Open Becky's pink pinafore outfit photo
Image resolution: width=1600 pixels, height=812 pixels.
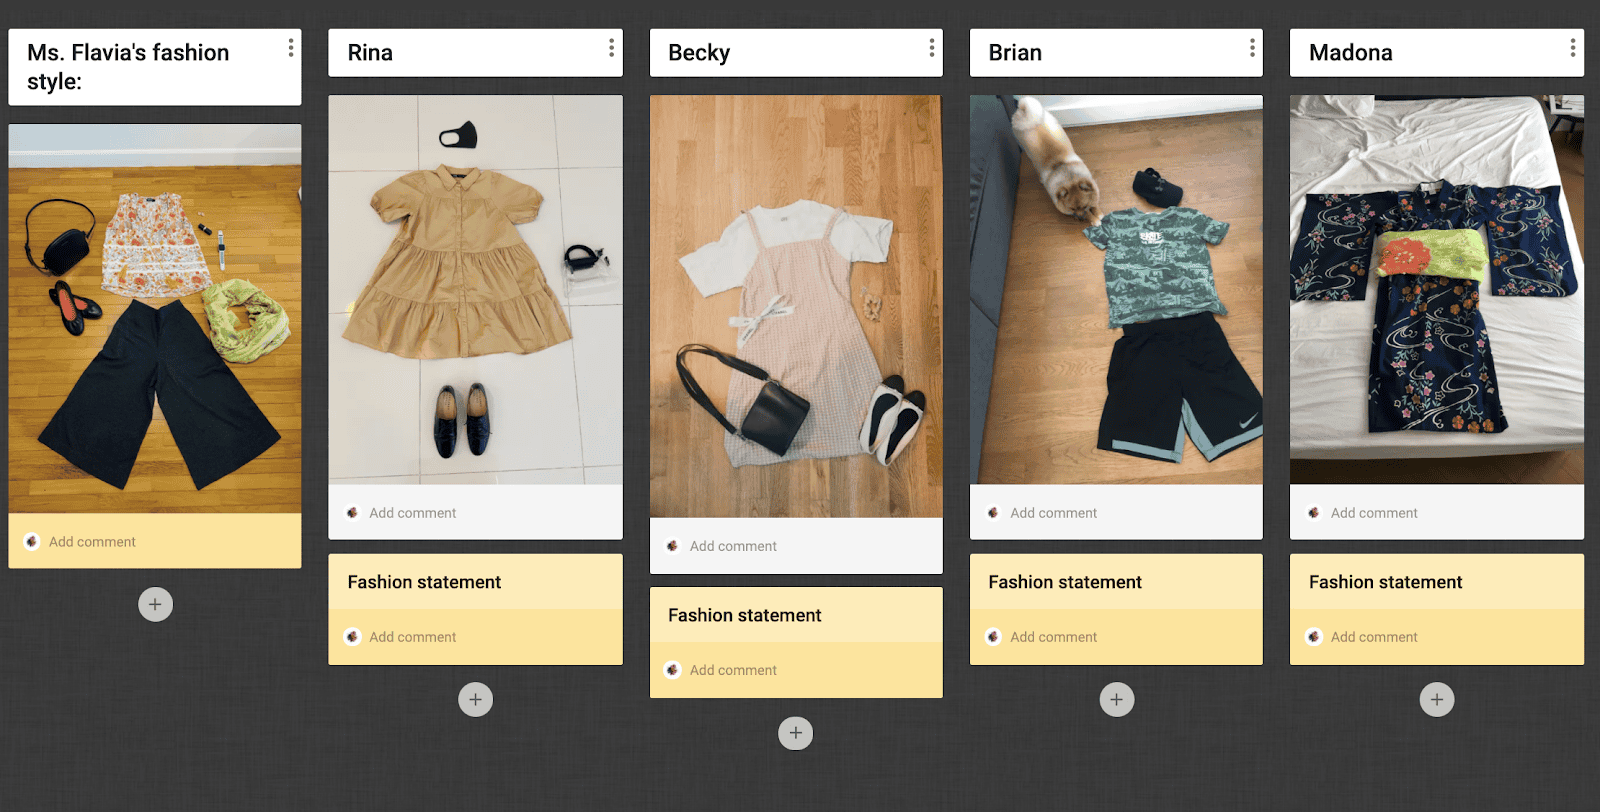pyautogui.click(x=795, y=306)
